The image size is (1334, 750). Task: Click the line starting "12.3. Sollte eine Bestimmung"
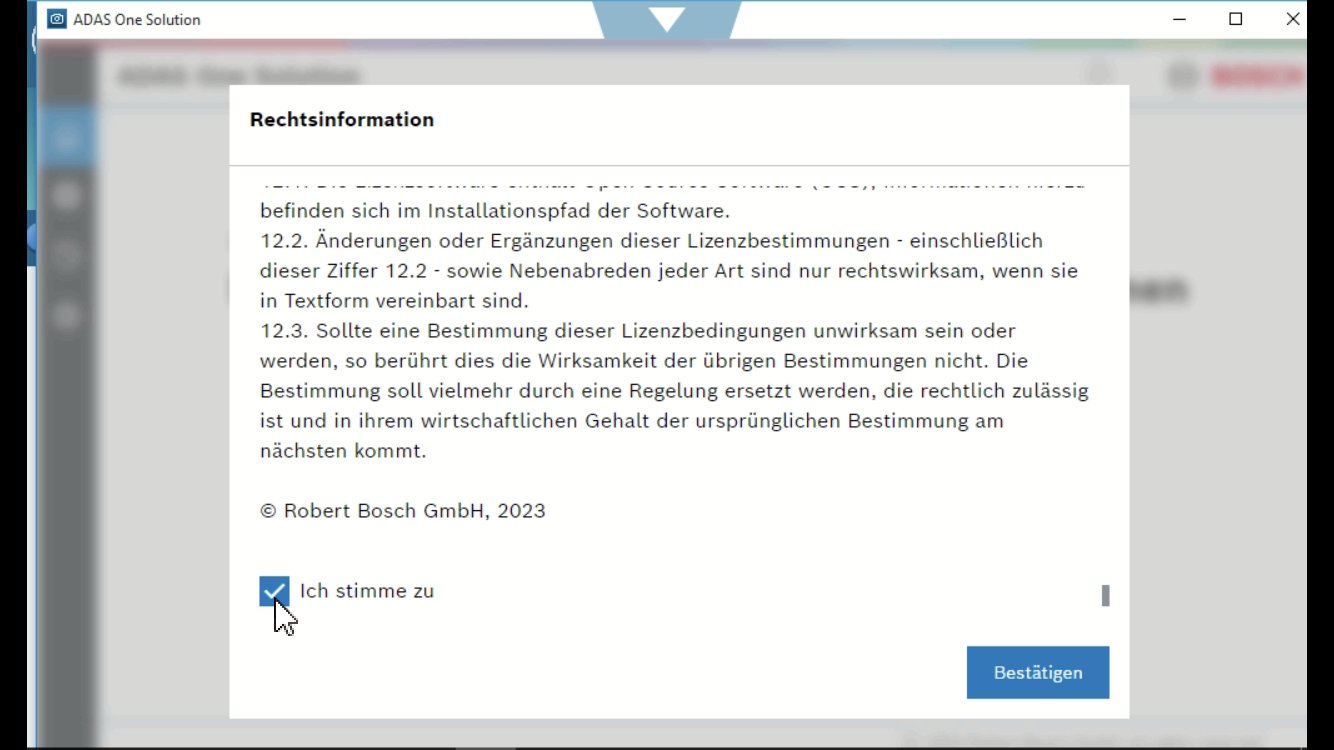click(638, 331)
